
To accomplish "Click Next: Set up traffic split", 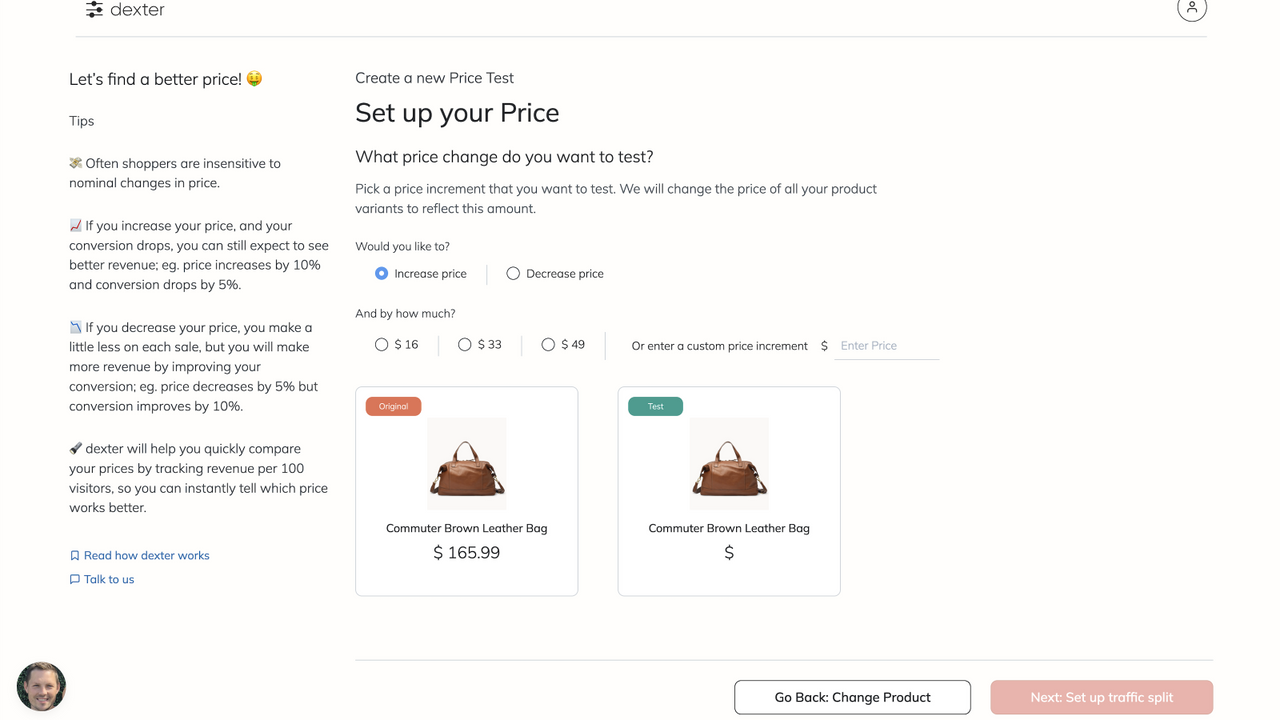I will [x=1101, y=697].
